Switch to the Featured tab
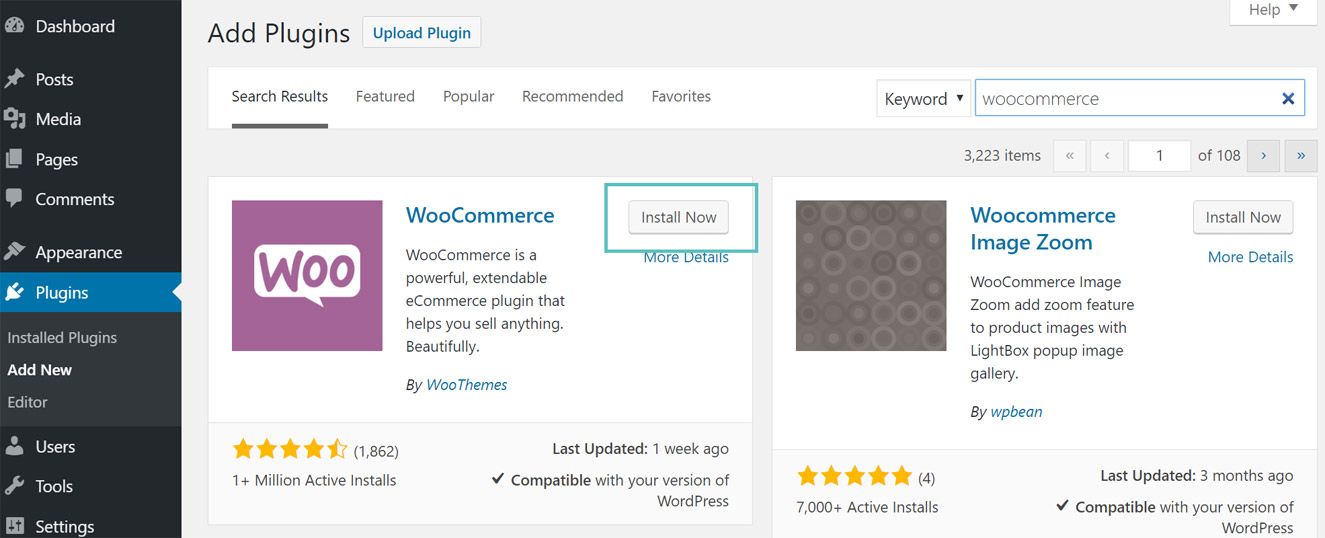The image size is (1325, 538). [x=385, y=96]
